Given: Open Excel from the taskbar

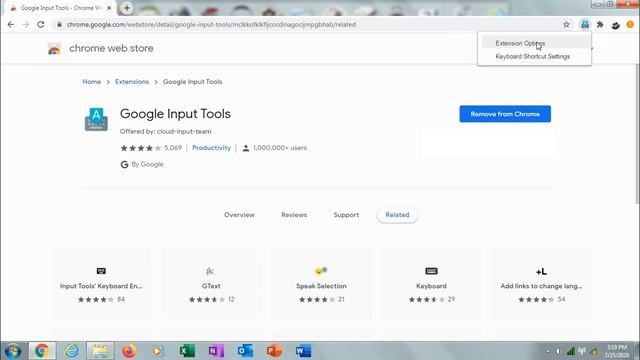Looking at the screenshot, I should [x=187, y=351].
